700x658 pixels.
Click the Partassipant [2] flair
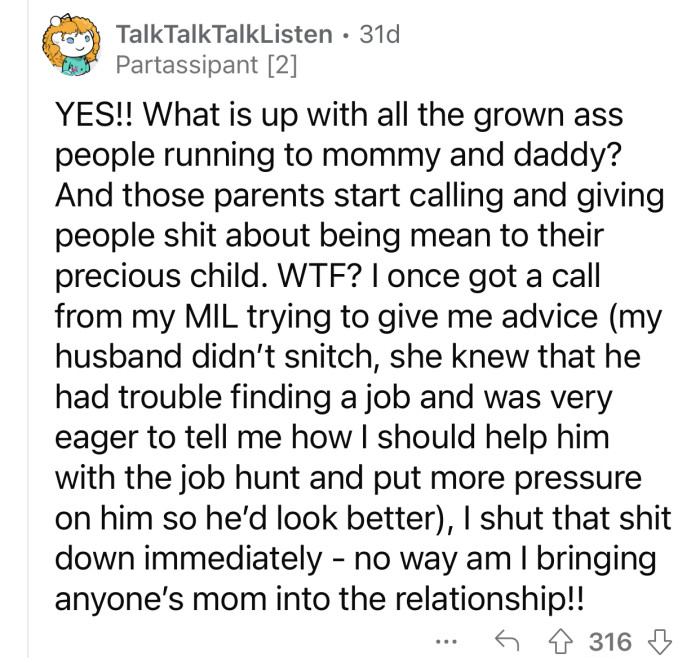206,65
